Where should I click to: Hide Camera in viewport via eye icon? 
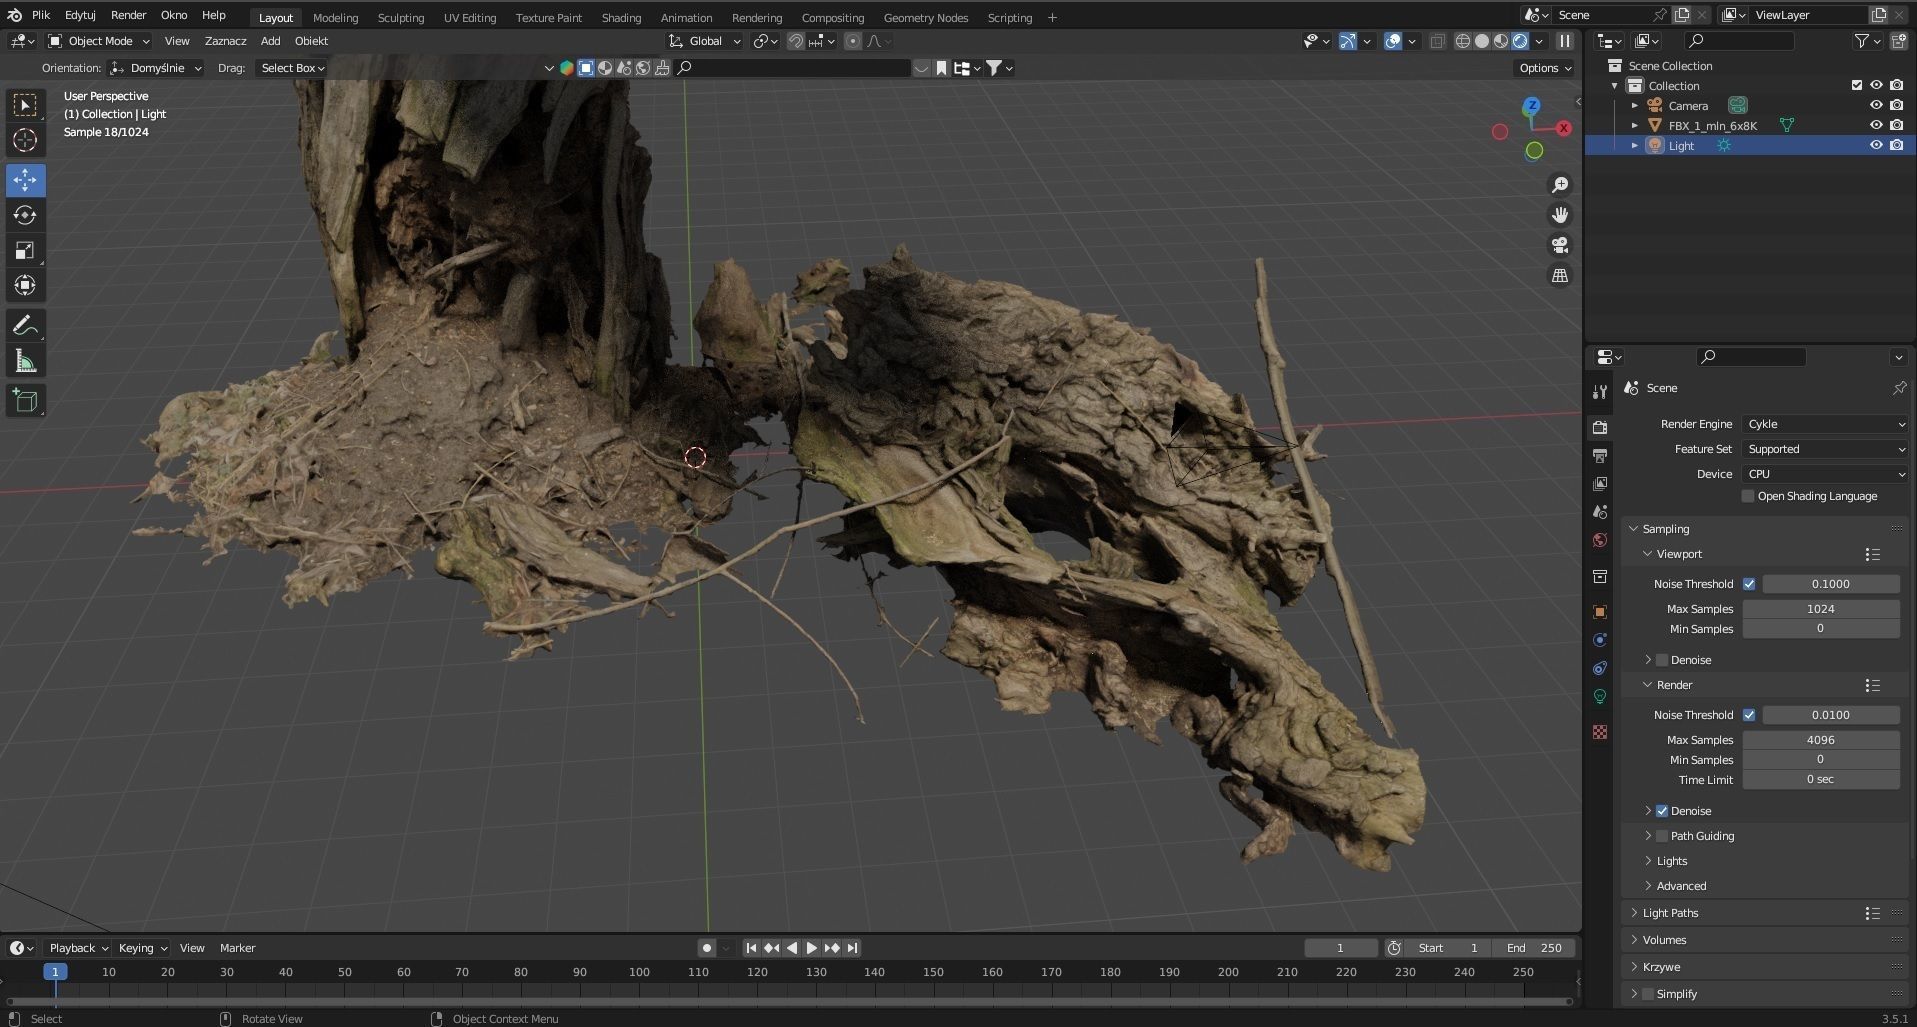(1876, 105)
